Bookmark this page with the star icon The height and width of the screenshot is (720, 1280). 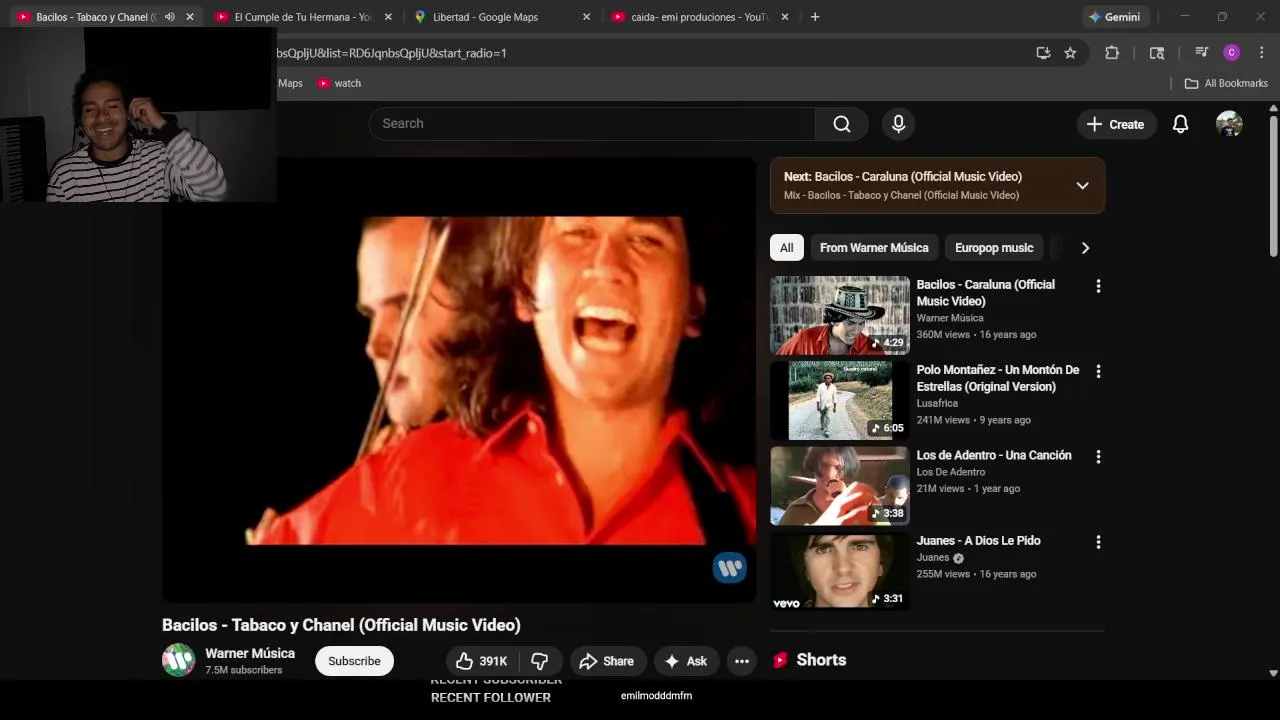(x=1070, y=53)
